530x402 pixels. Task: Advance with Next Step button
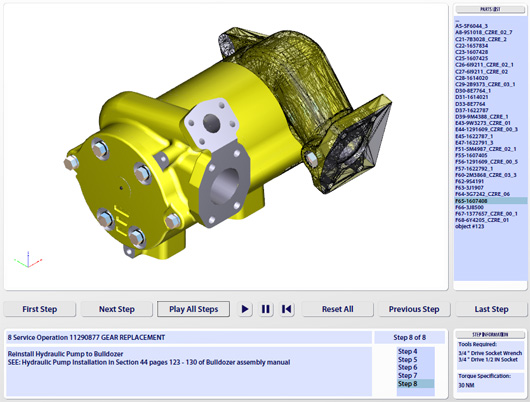pyautogui.click(x=117, y=309)
